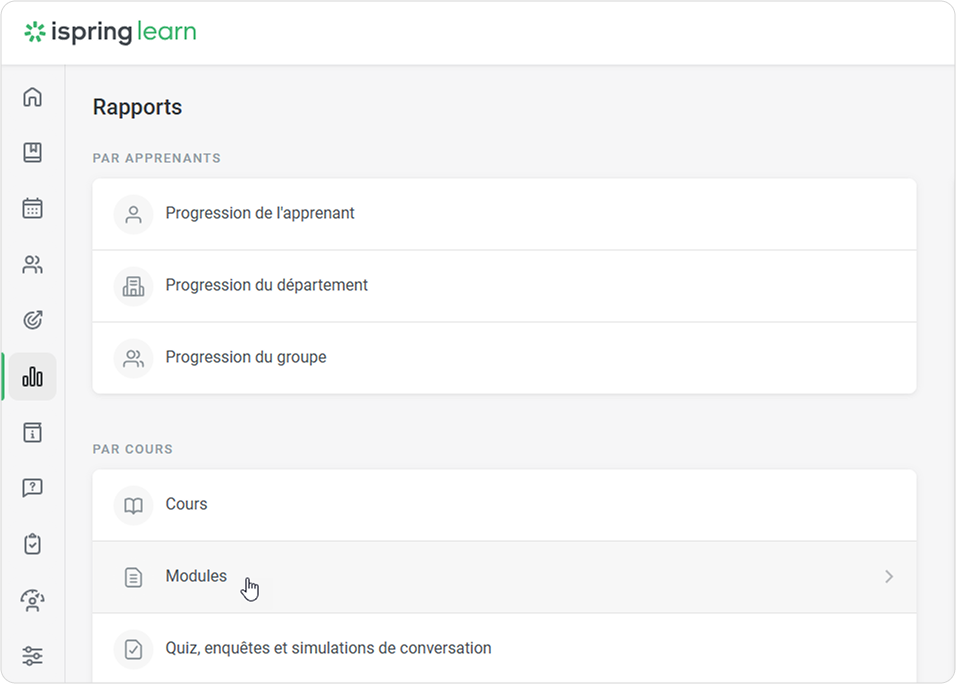The image size is (956, 684).
Task: Open the info box icon in sidebar
Action: pyautogui.click(x=33, y=433)
